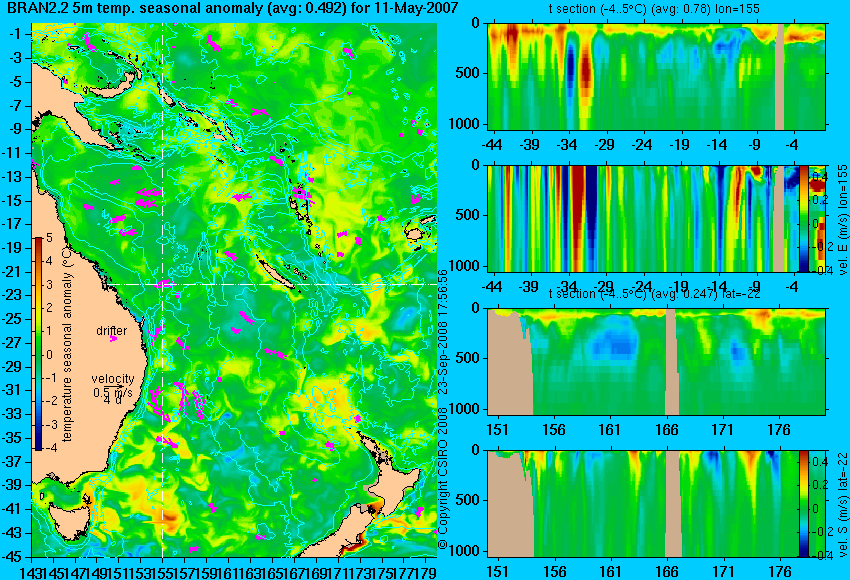Click the vel. S colorbar beside the lat=-22 velocity section
This screenshot has height=580, width=850.
[803, 504]
